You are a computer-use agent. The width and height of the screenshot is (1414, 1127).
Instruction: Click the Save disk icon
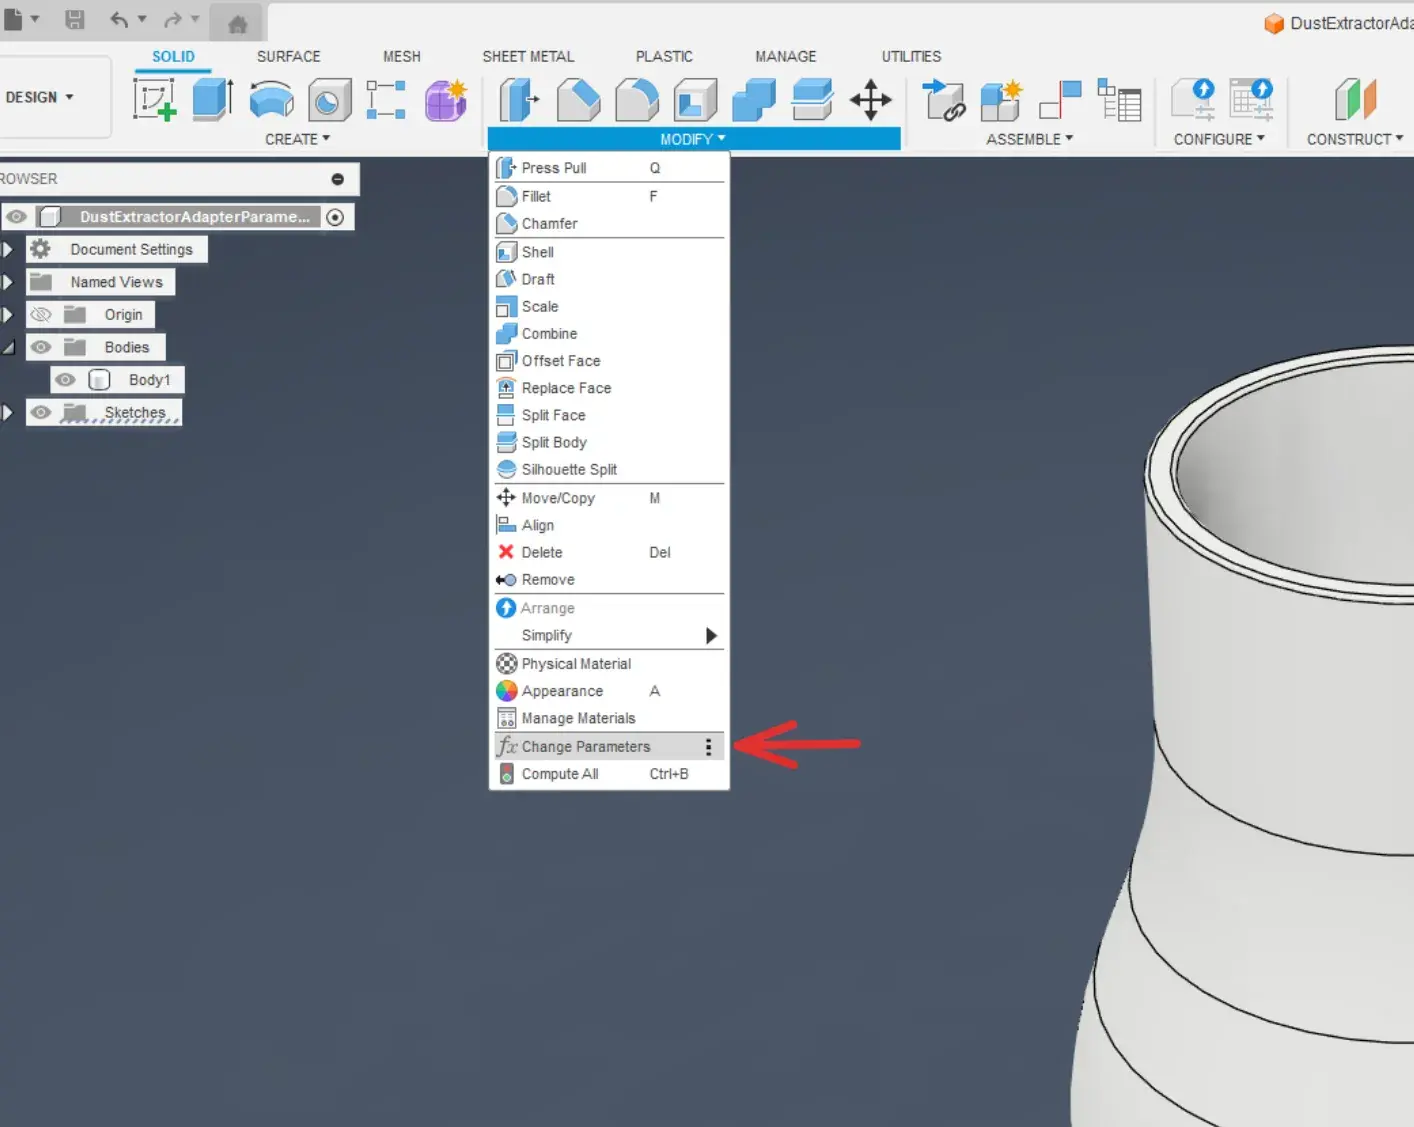coord(75,19)
